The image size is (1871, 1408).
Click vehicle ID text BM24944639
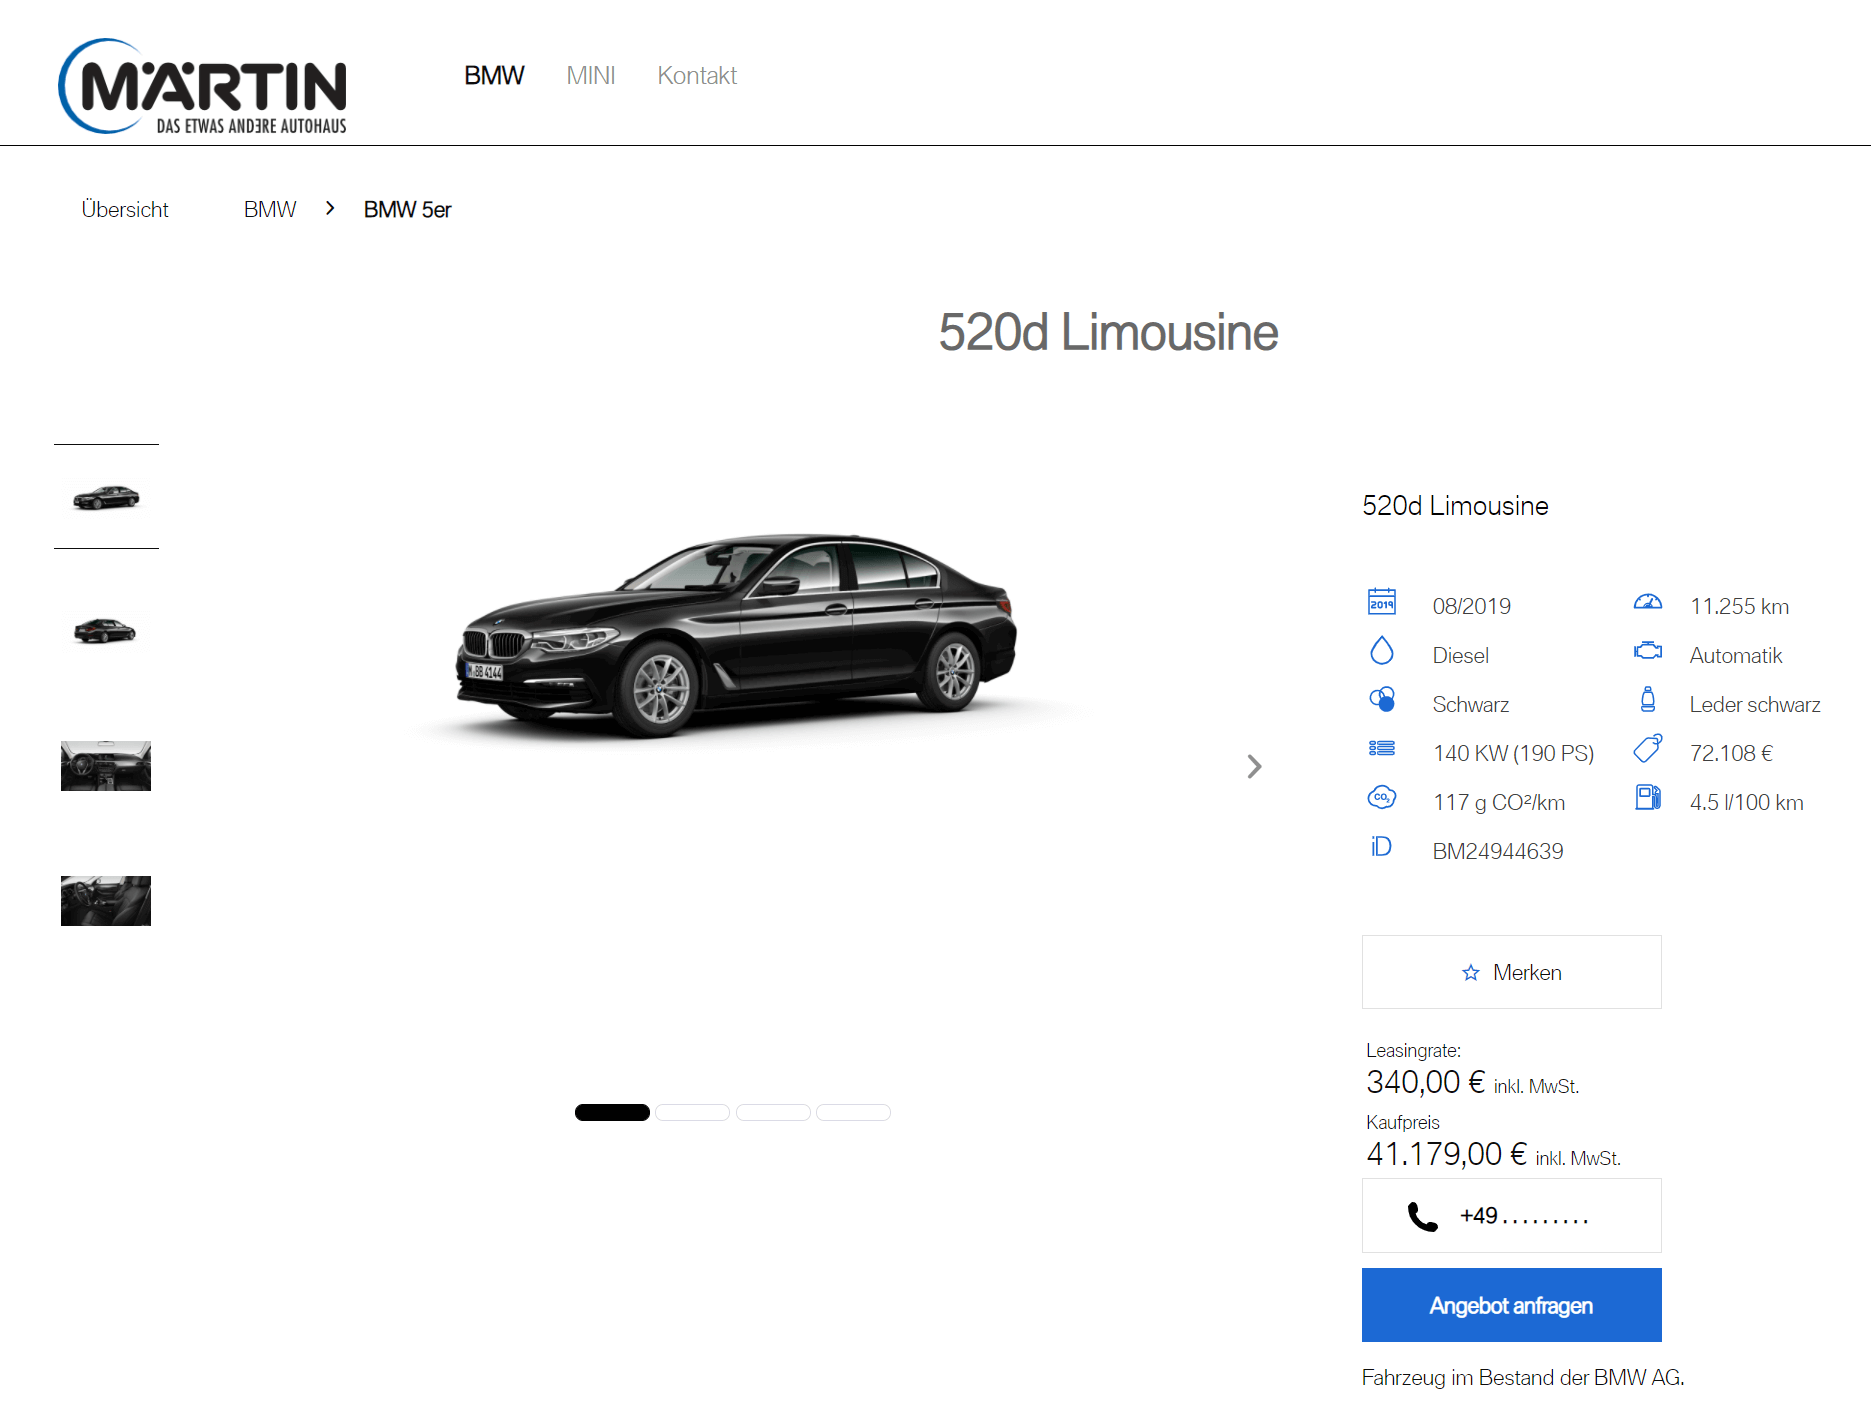[x=1498, y=852]
